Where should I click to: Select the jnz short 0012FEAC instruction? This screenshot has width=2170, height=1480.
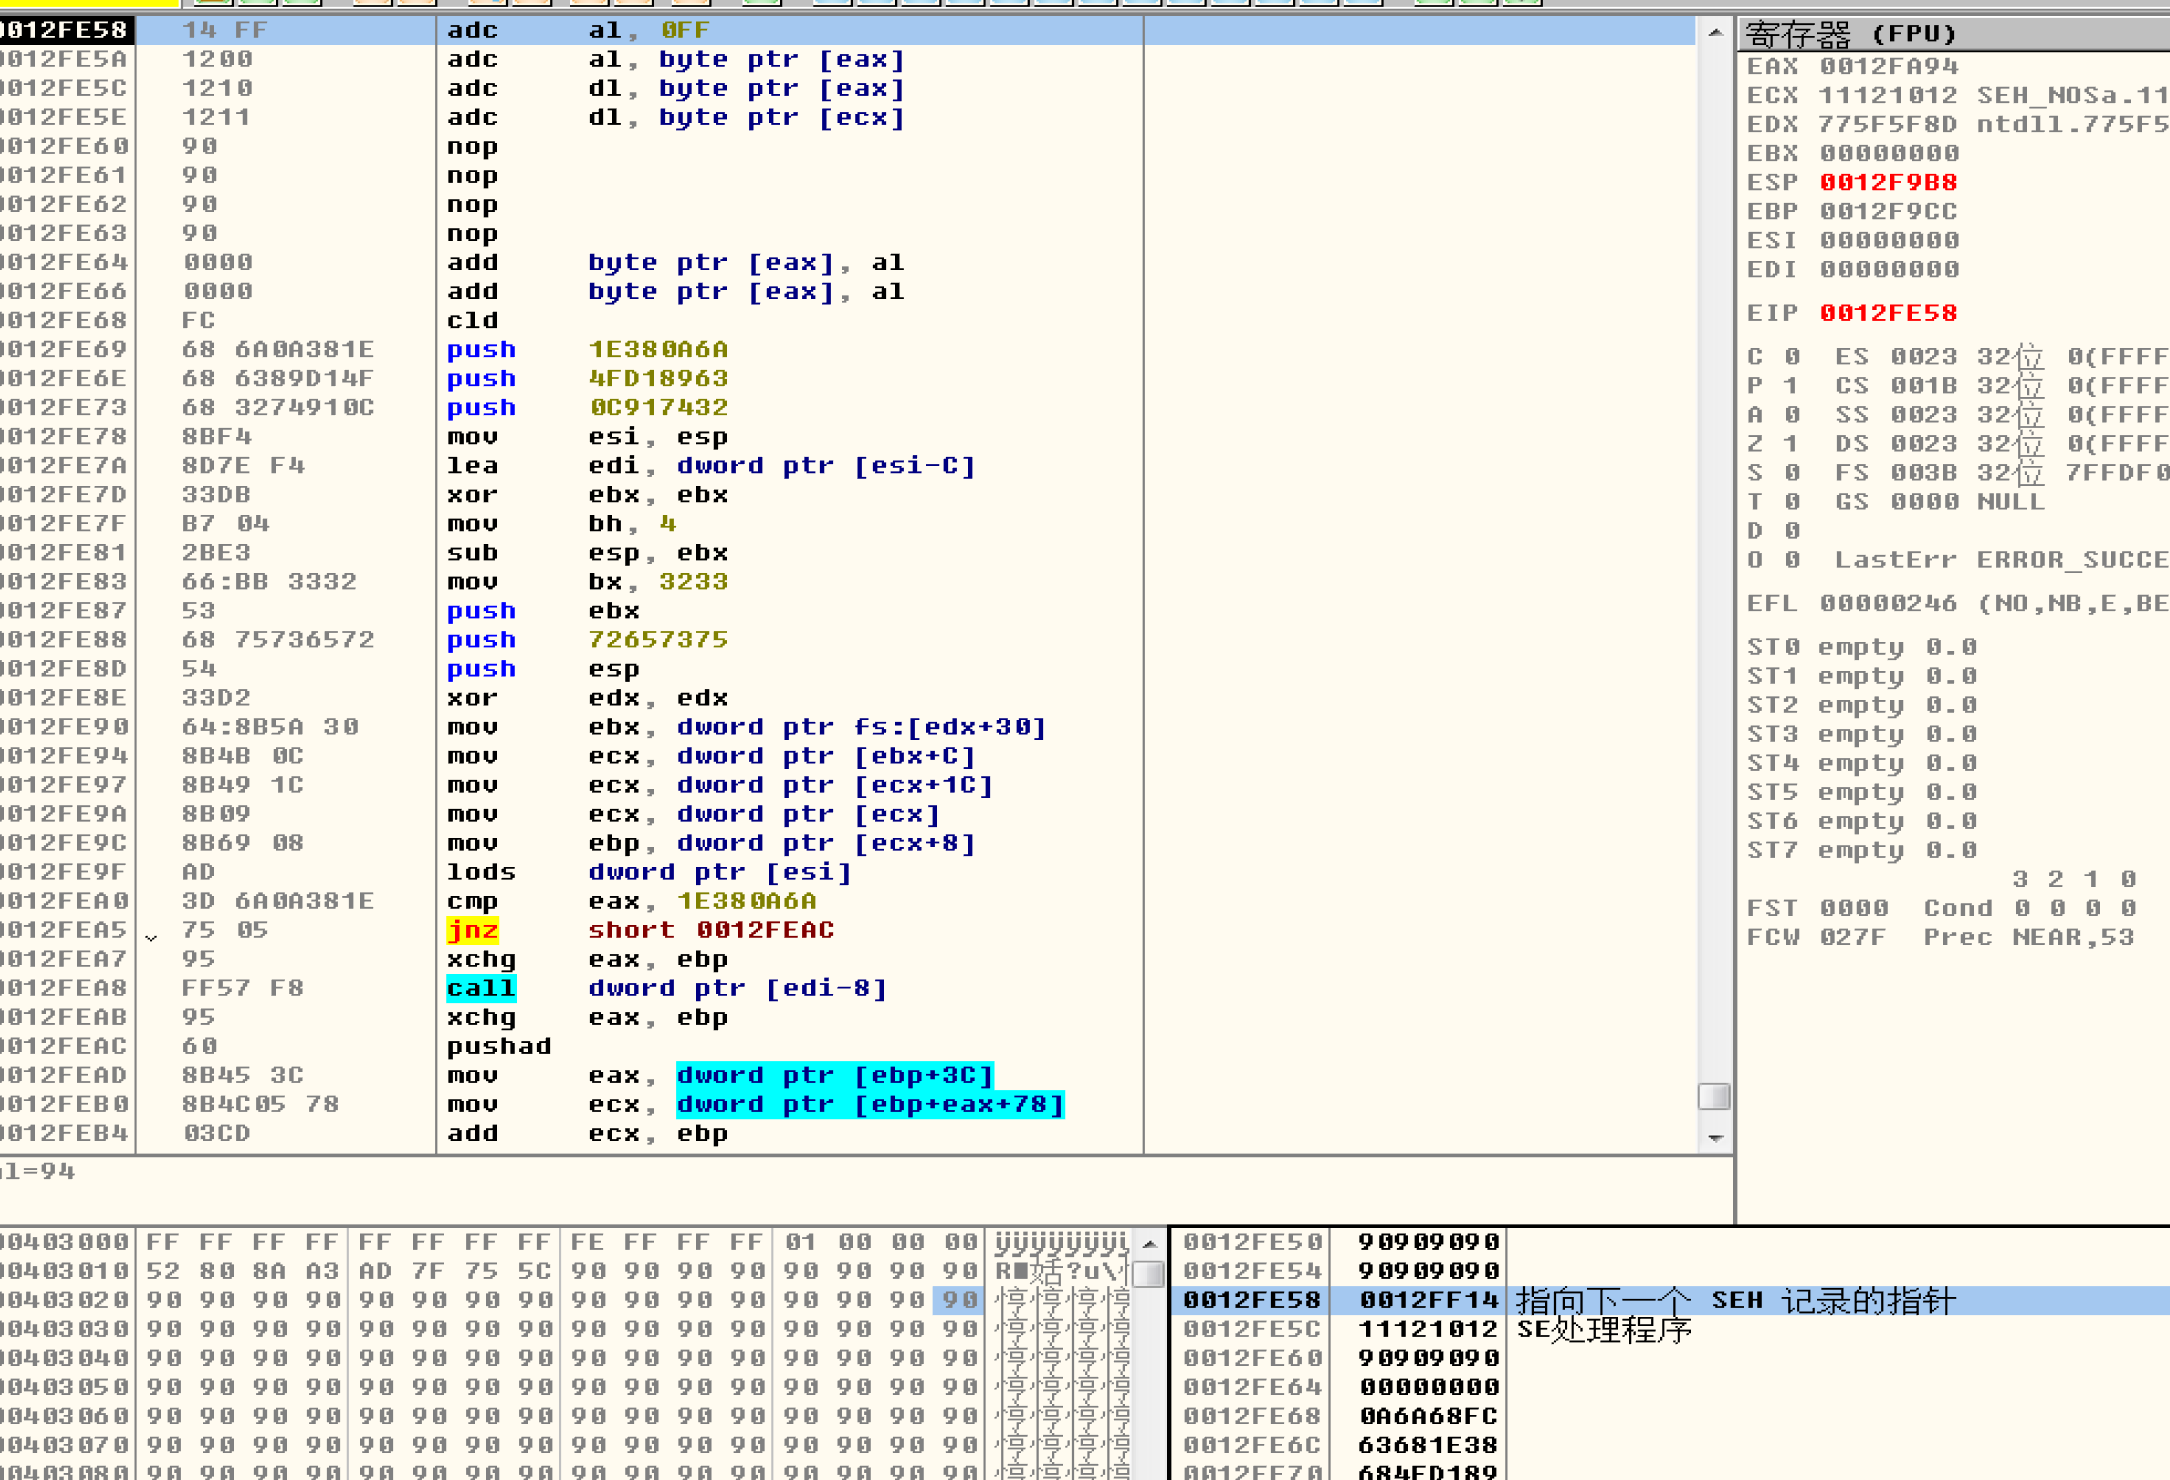640,929
